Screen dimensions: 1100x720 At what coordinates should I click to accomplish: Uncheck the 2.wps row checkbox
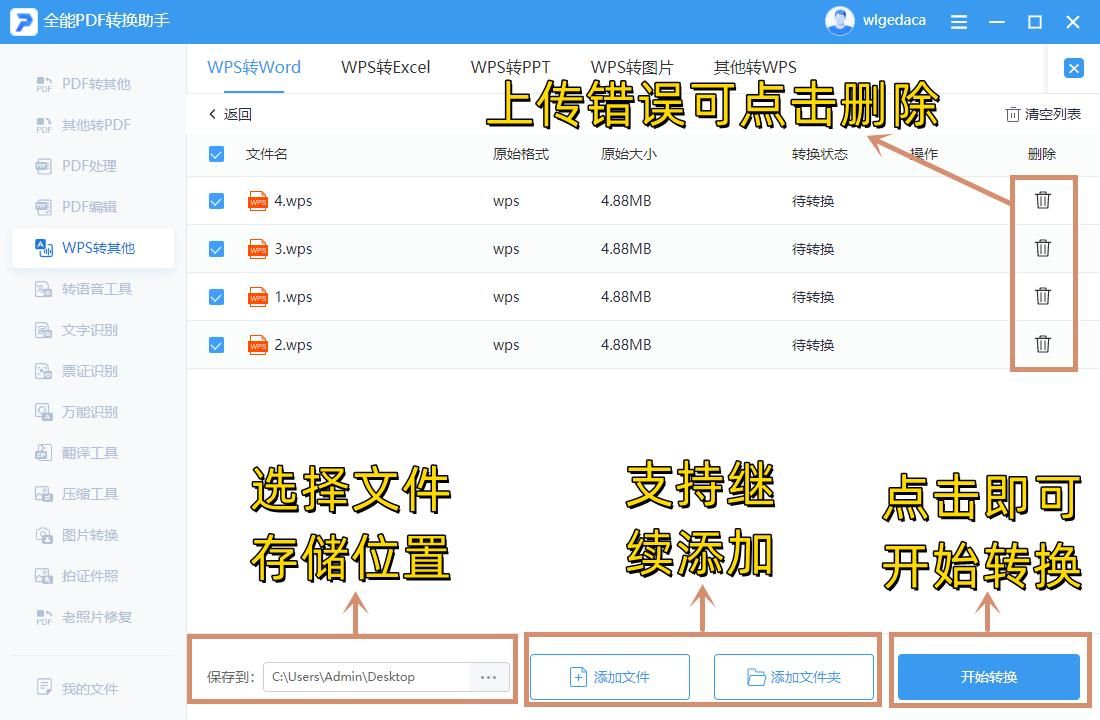coord(216,345)
